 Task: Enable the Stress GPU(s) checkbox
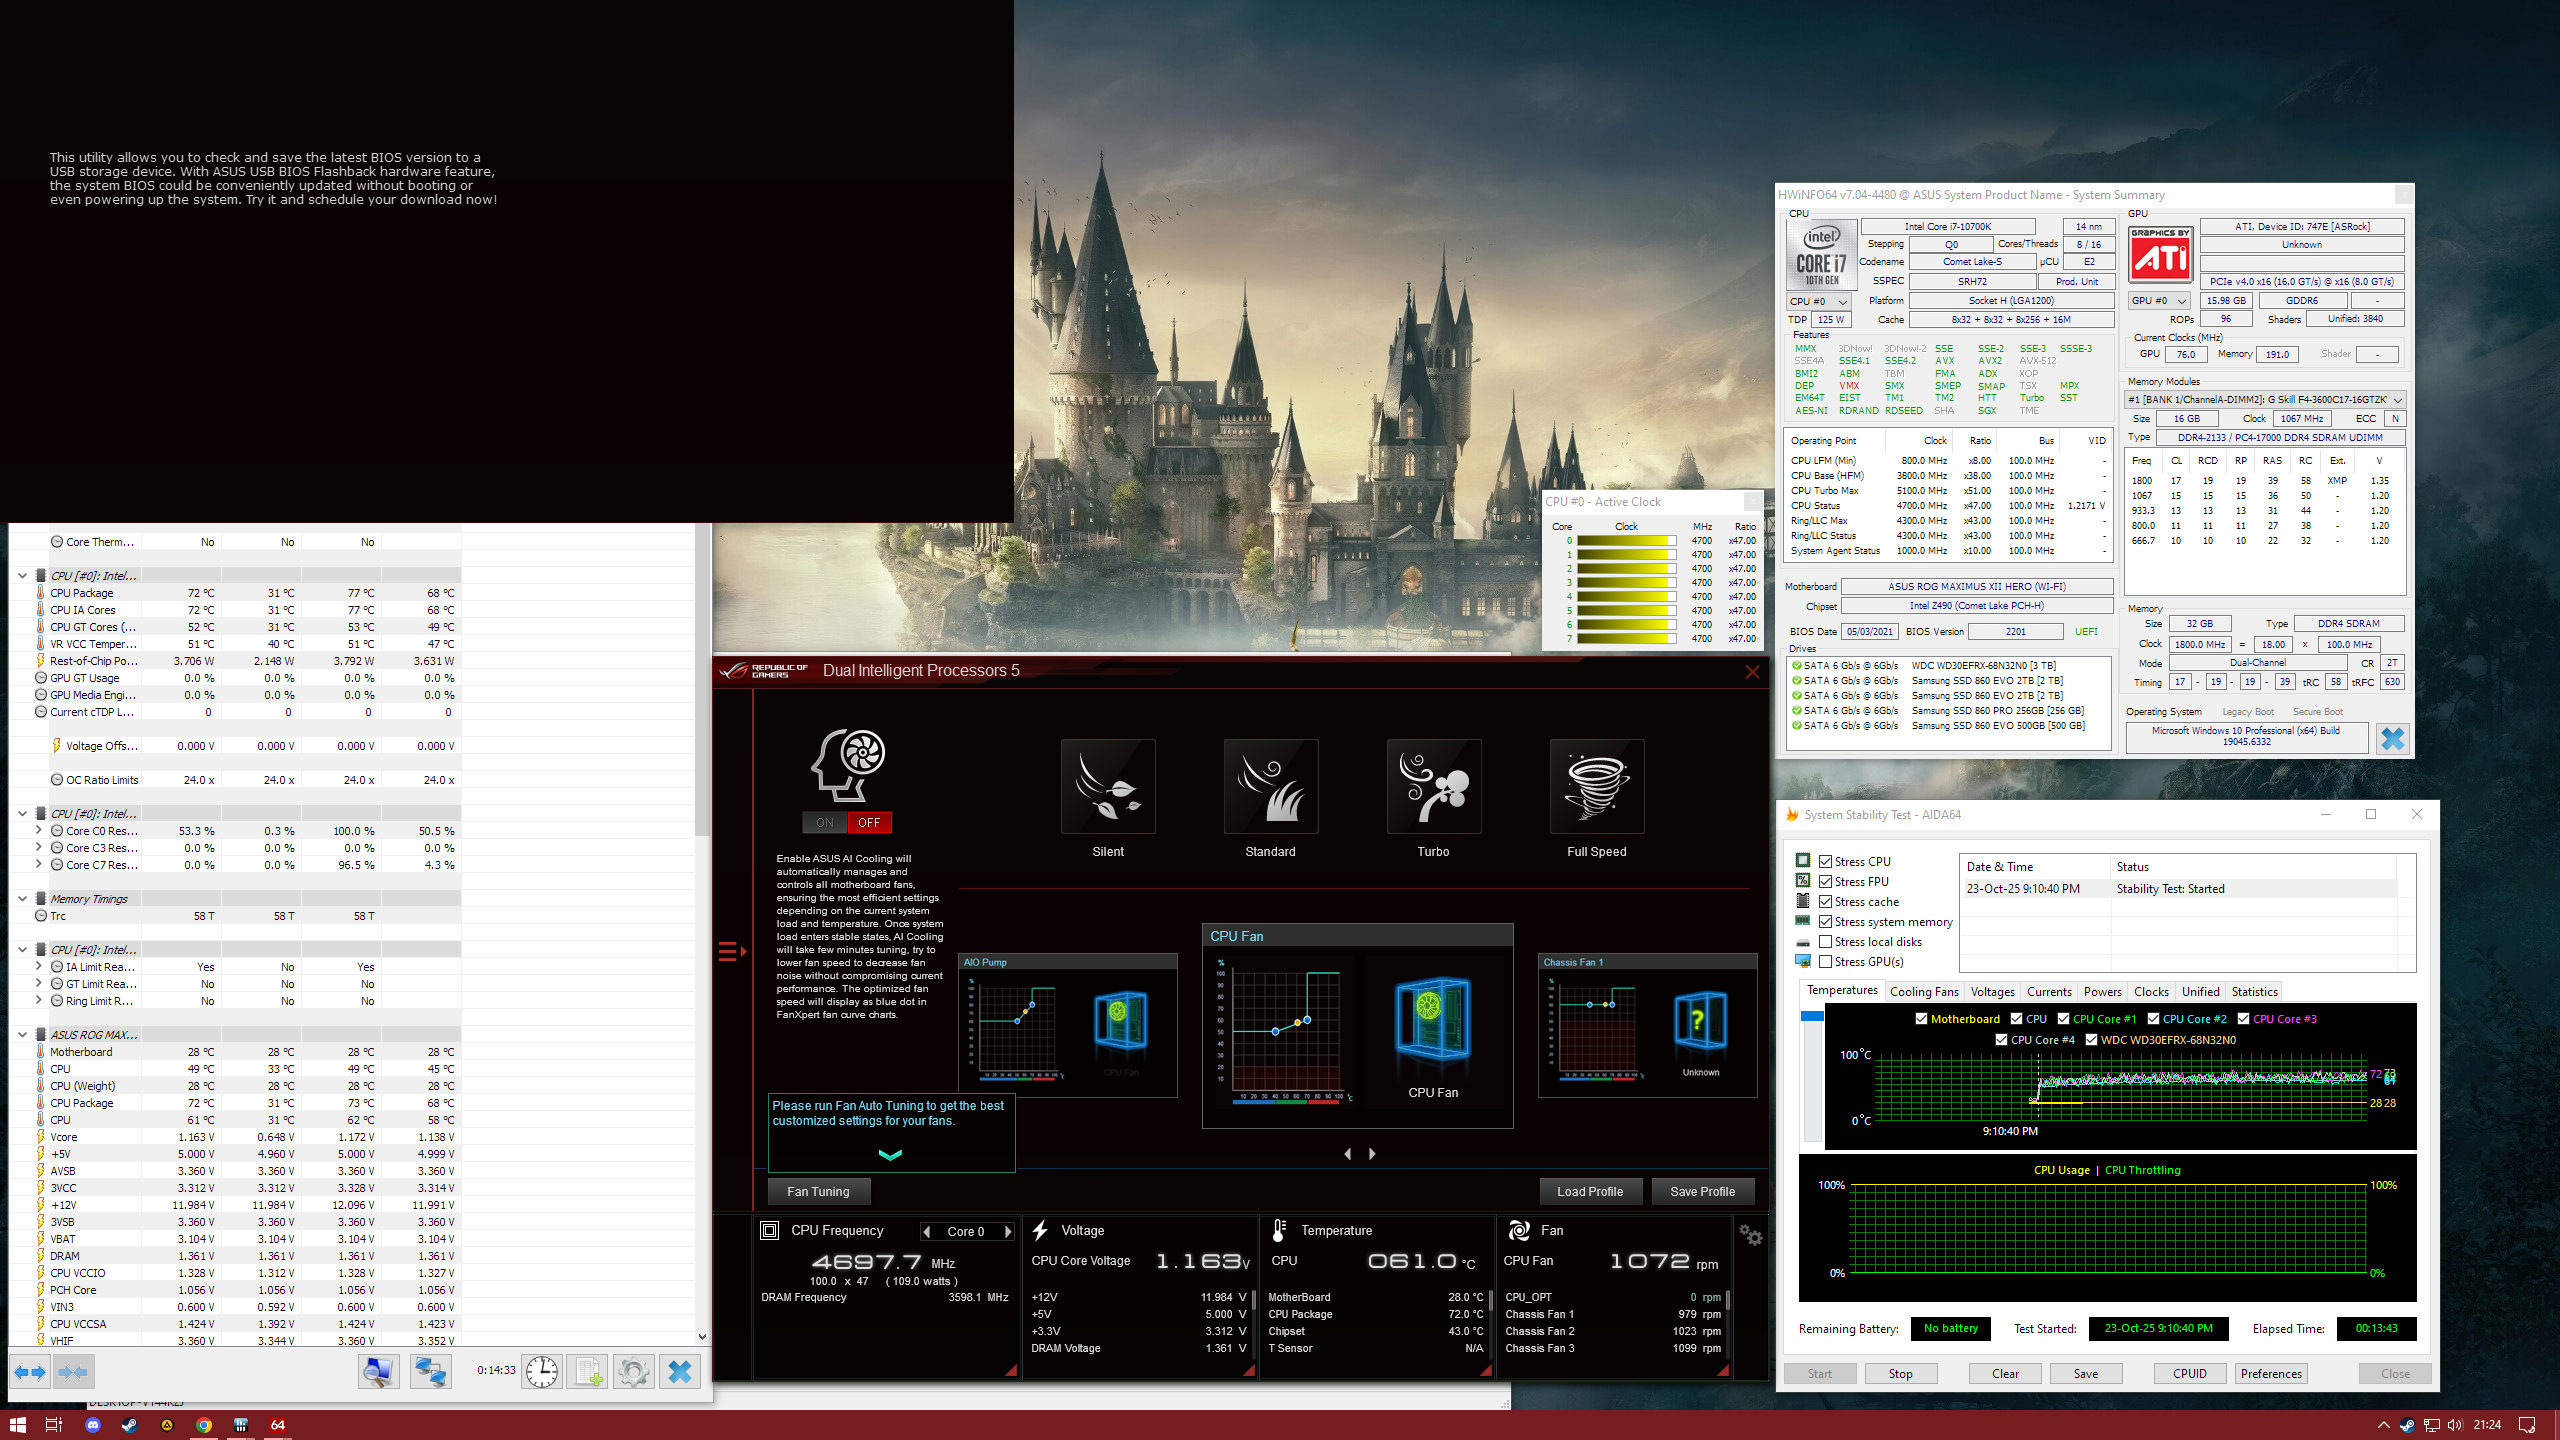click(x=1826, y=961)
